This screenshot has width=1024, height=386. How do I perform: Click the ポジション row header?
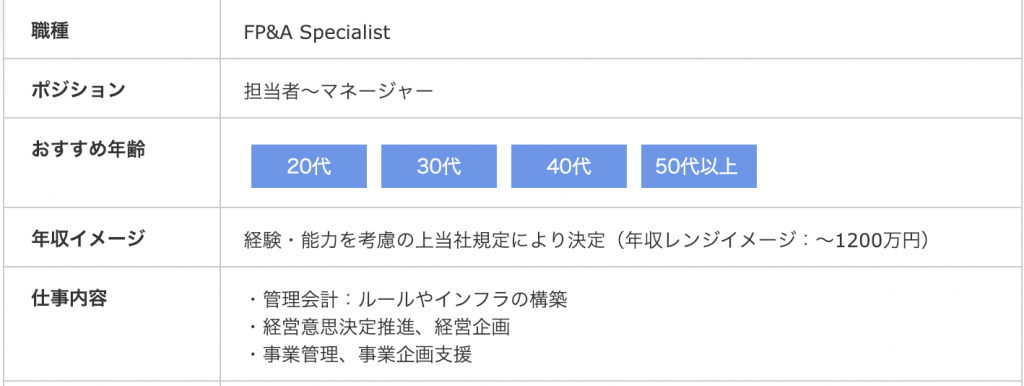click(x=78, y=89)
